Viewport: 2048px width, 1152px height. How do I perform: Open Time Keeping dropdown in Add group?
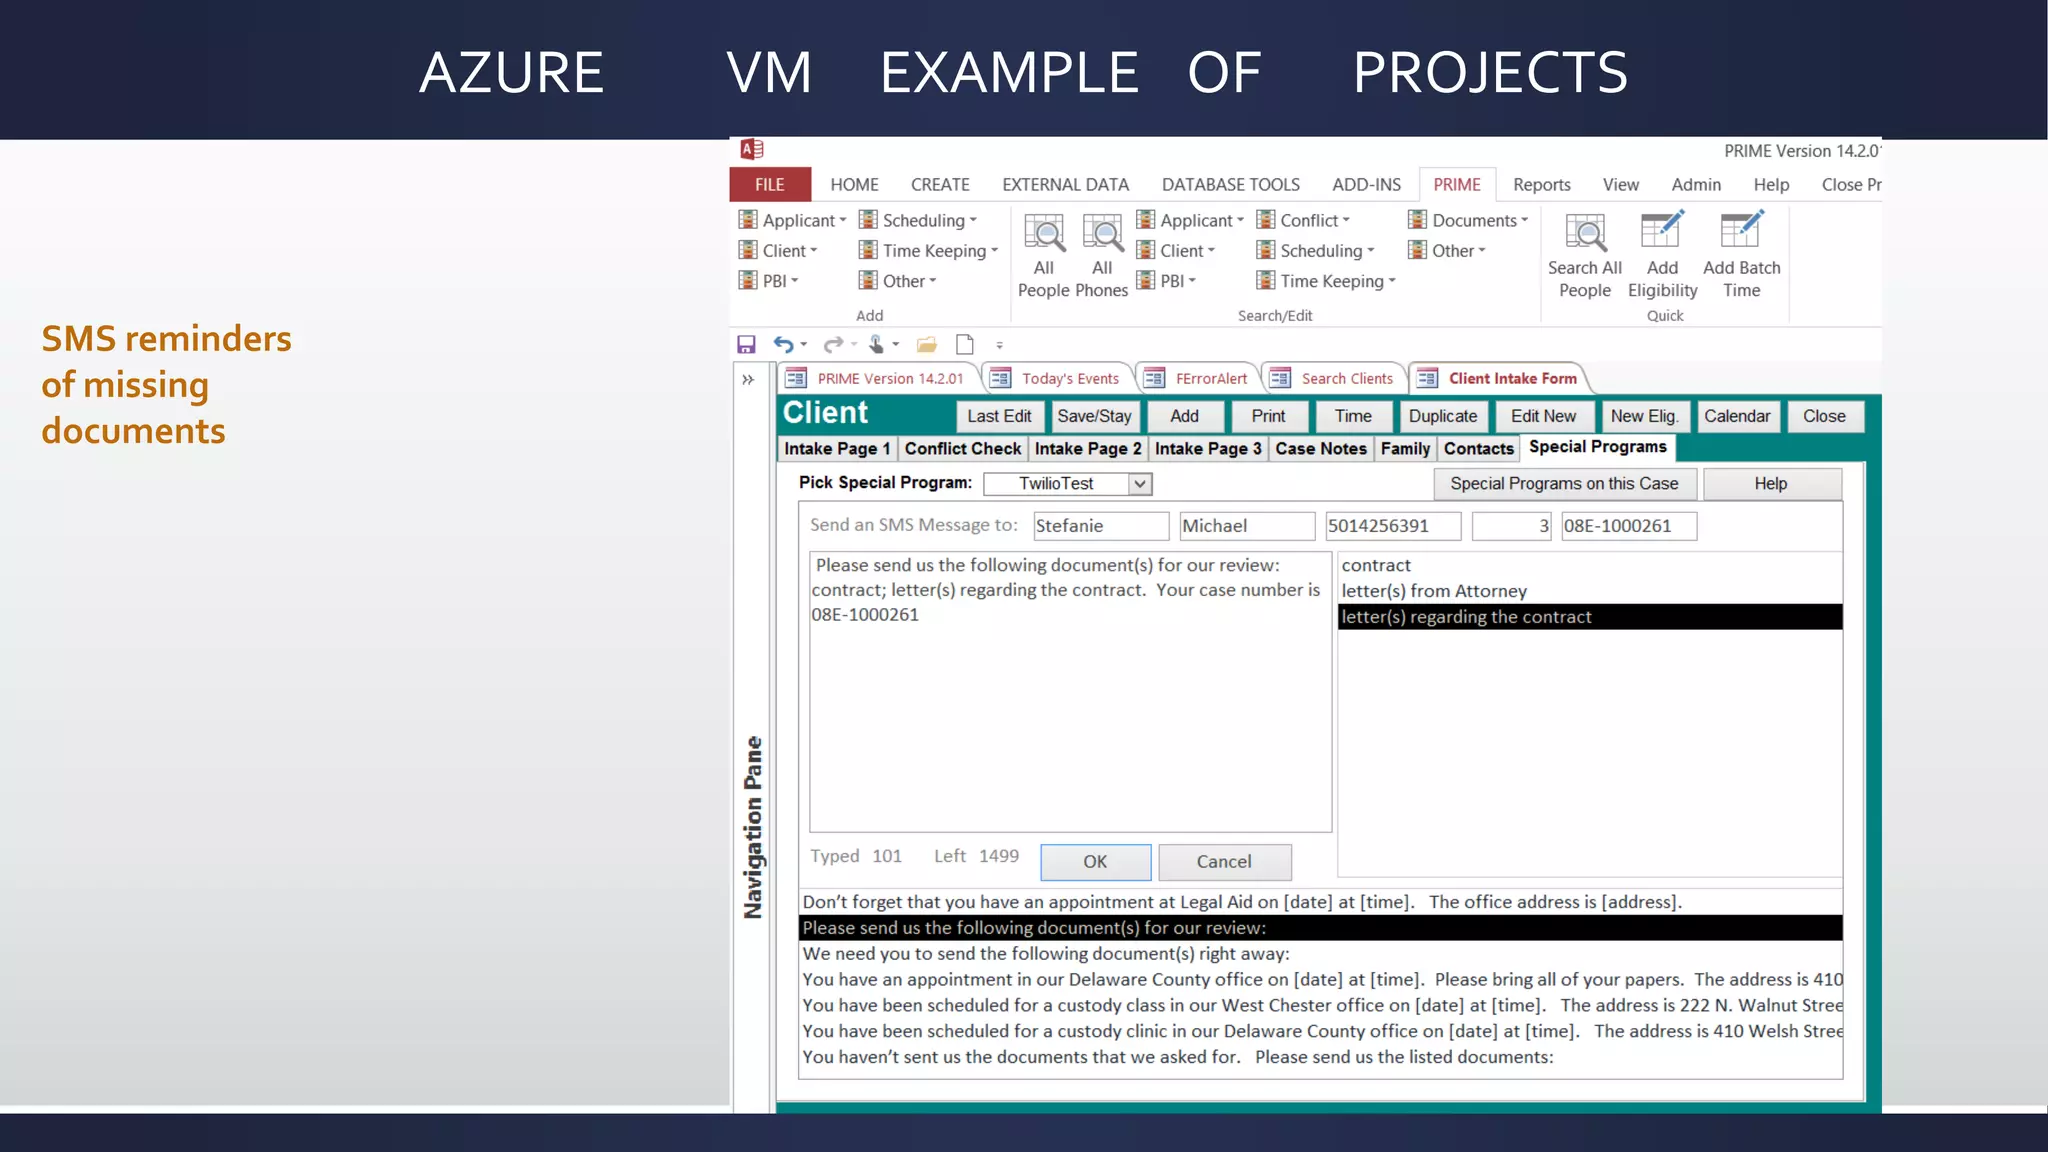tap(928, 250)
